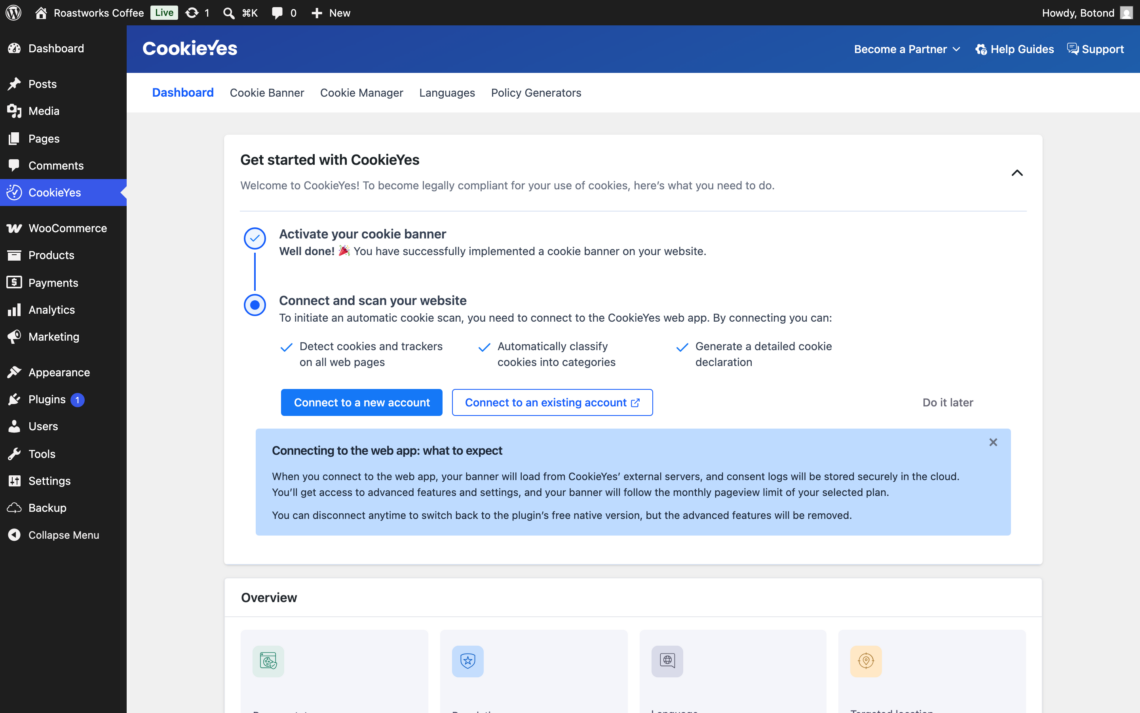Click the New content plus button
1140x713 pixels.
(x=331, y=12)
